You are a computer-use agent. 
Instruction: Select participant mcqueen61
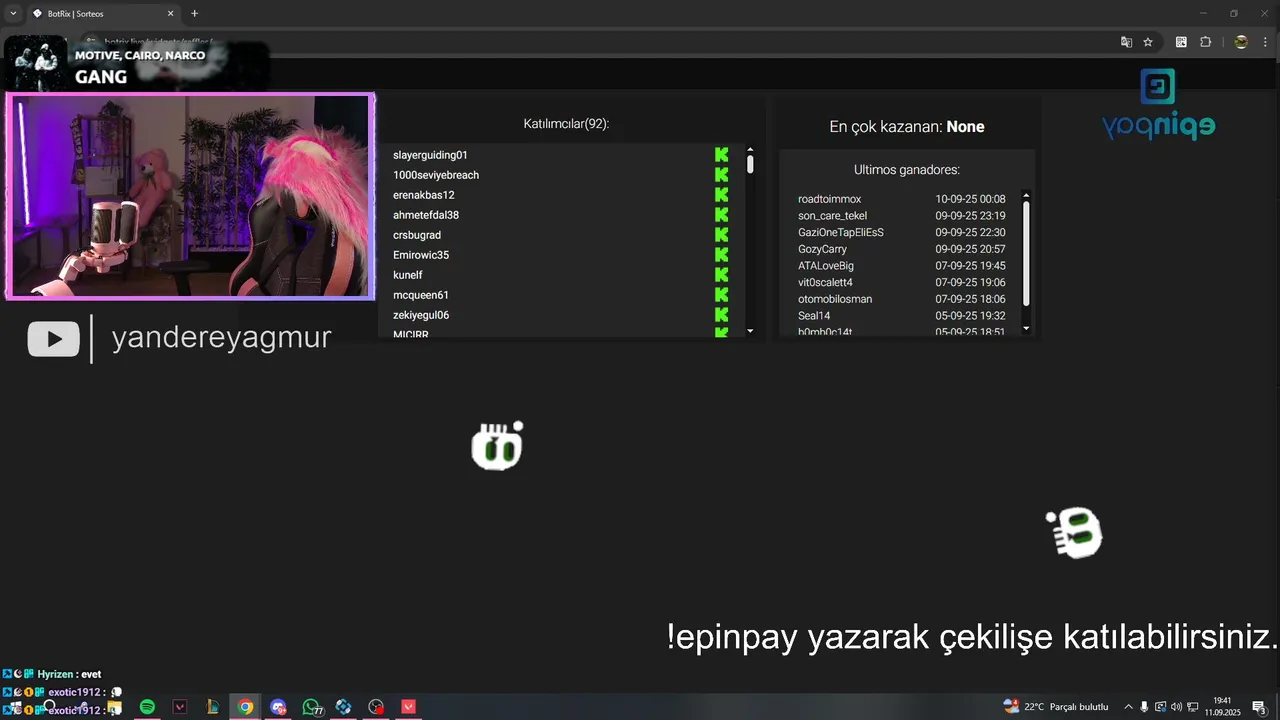tap(421, 295)
